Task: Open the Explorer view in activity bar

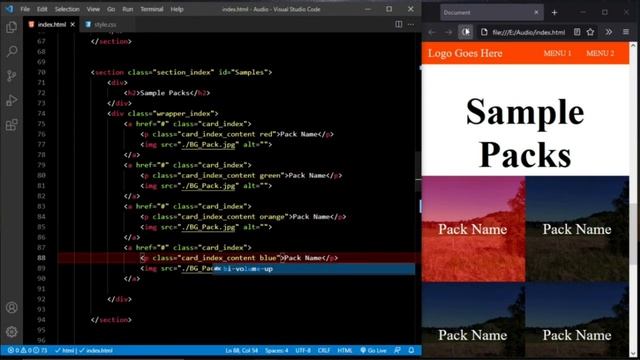Action: (11, 27)
